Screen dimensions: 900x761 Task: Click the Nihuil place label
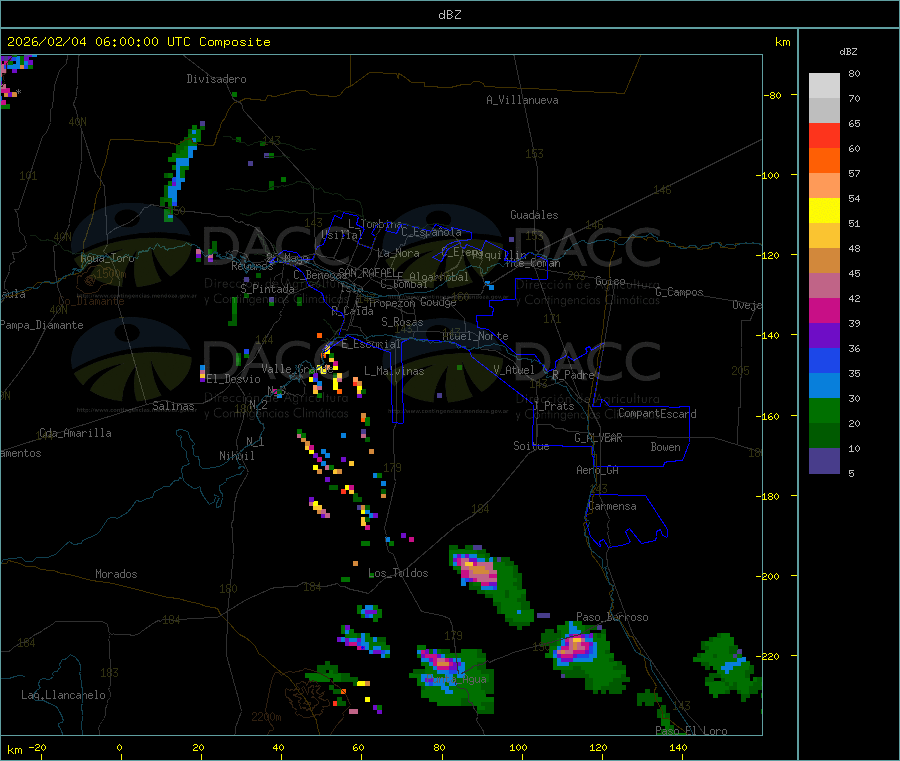coord(236,456)
